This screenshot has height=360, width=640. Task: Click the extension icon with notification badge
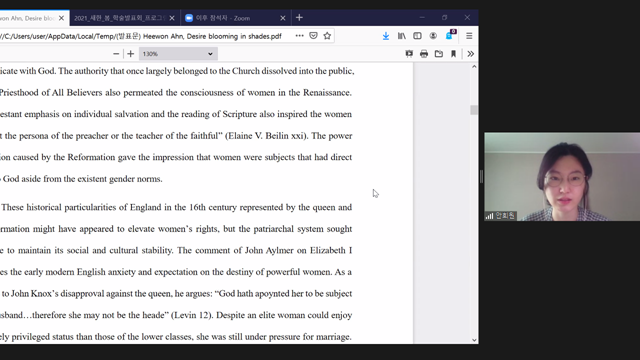450,35
